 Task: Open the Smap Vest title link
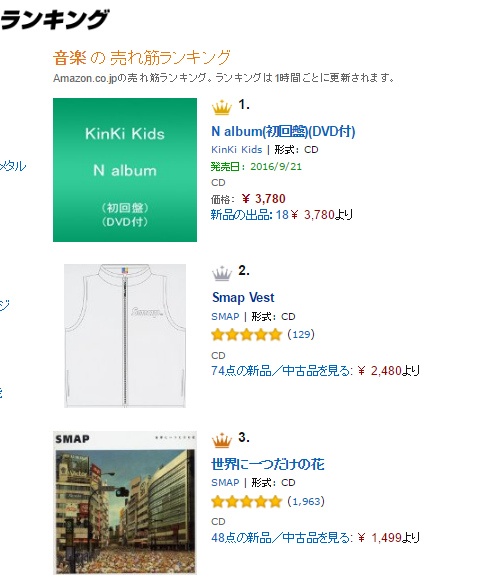click(x=243, y=297)
